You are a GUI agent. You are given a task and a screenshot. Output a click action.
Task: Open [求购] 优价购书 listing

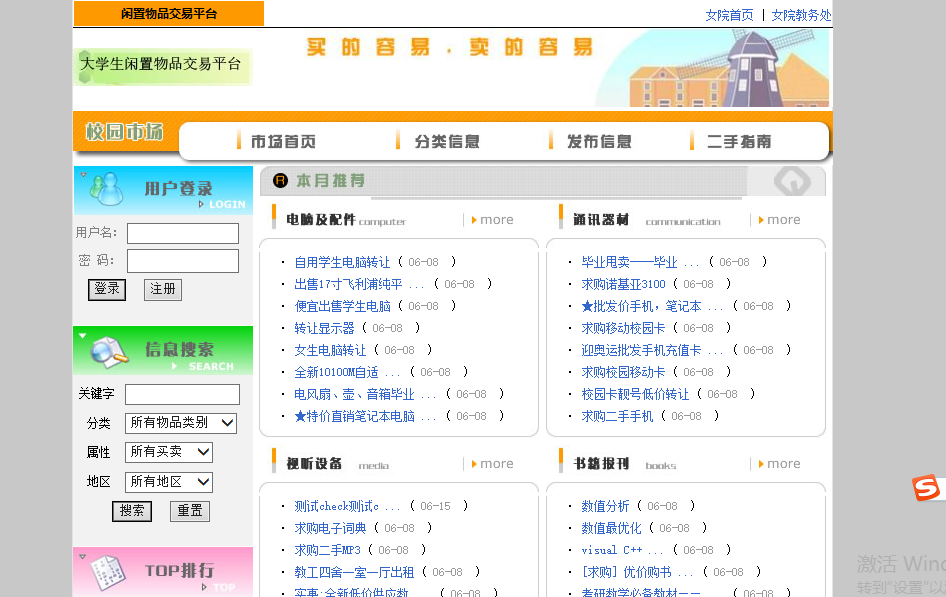coord(638,572)
